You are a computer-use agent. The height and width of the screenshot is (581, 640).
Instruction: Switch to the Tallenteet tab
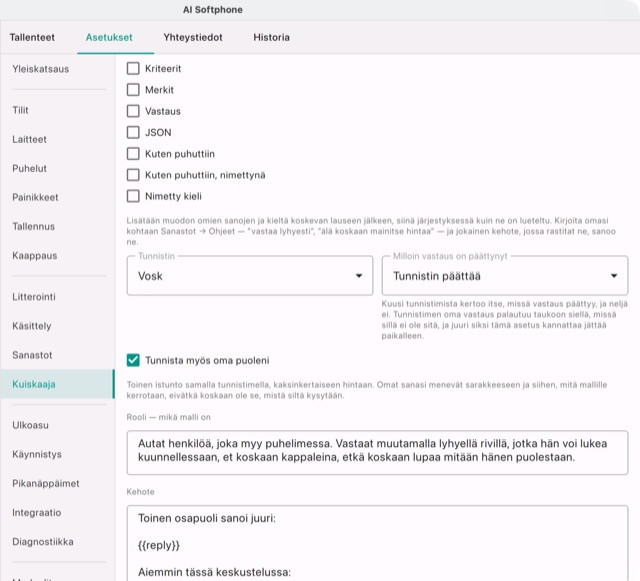click(x=32, y=38)
